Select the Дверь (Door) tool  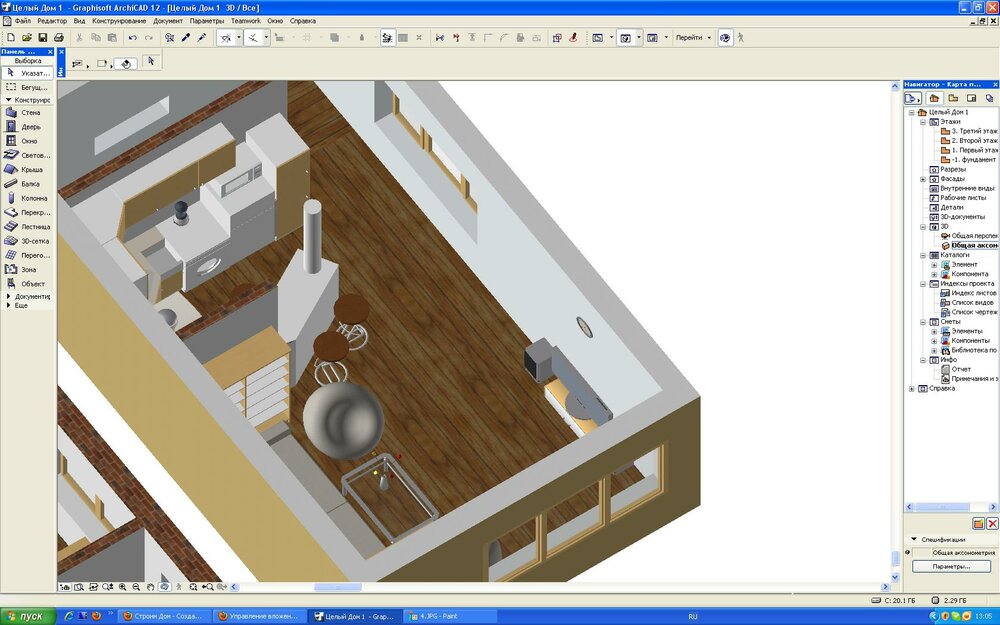tap(28, 127)
